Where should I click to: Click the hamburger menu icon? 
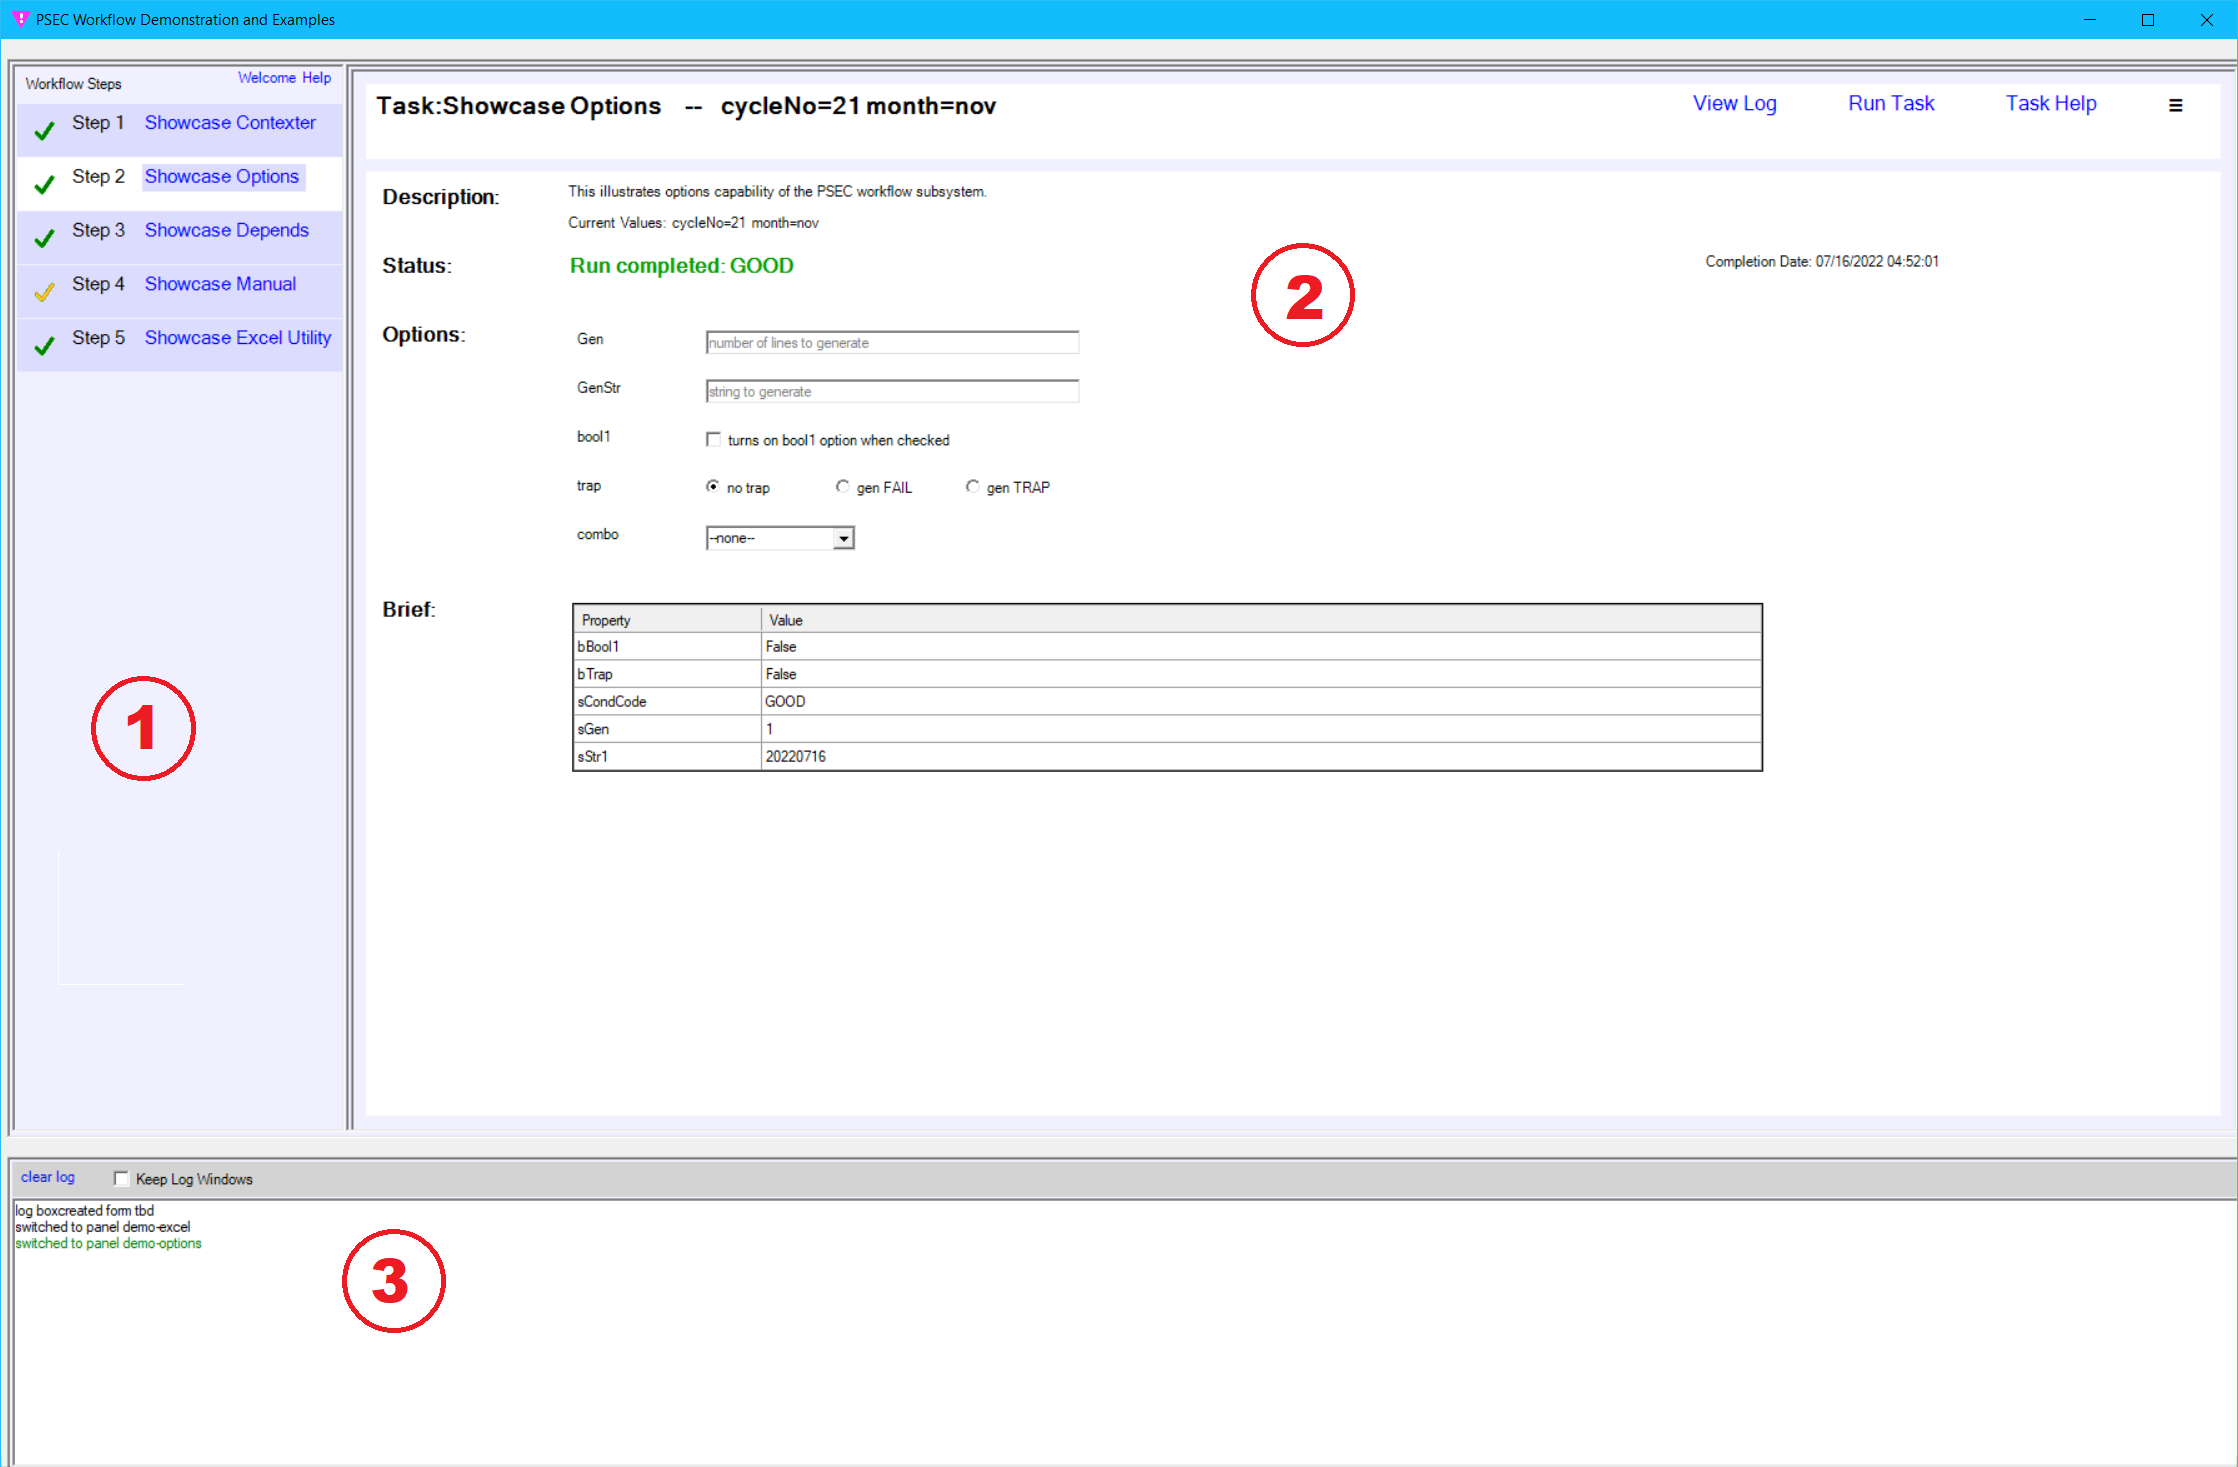[2175, 106]
